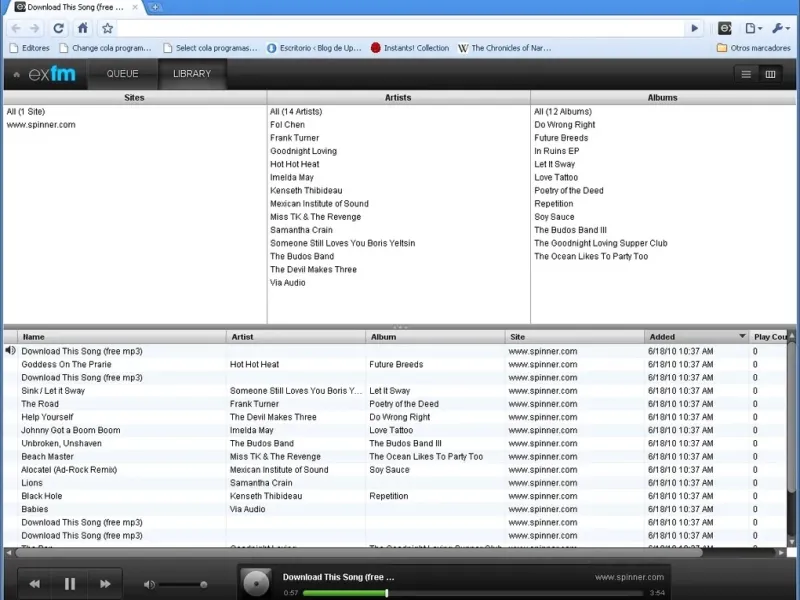
Task: Select Imelda May in Artists list
Action: pos(292,178)
